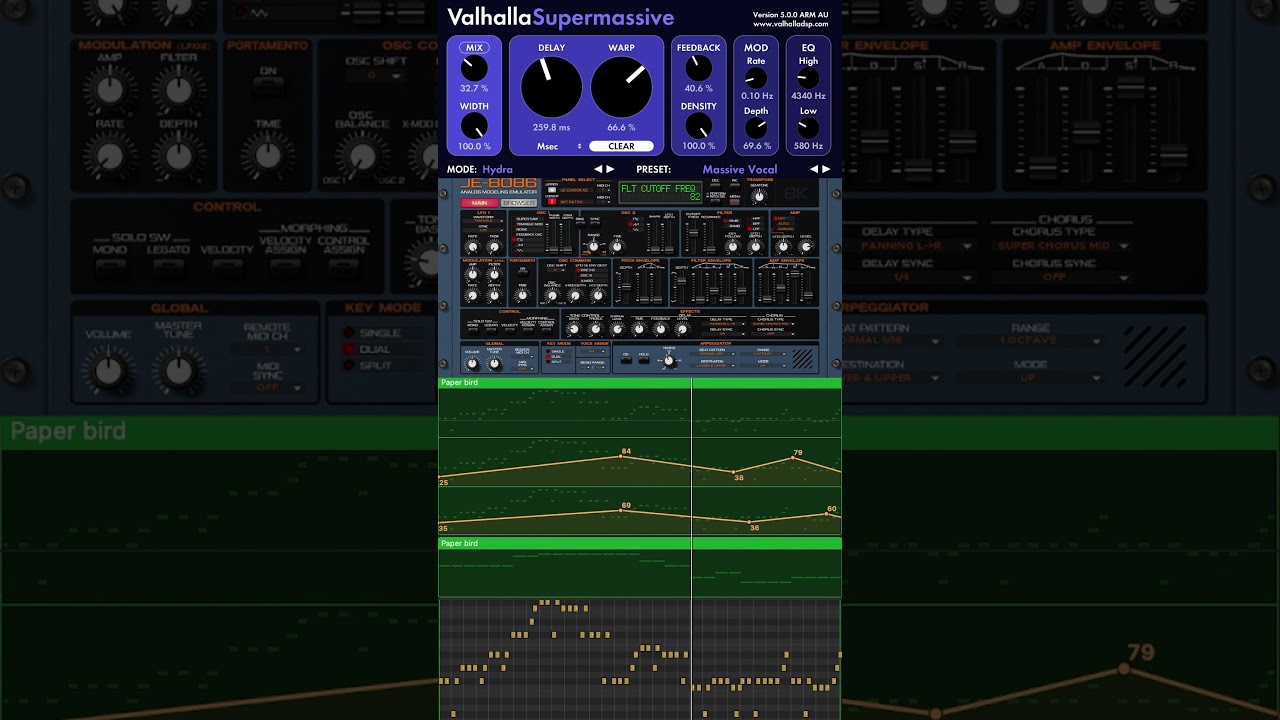Click the EQ High knob

coord(808,78)
